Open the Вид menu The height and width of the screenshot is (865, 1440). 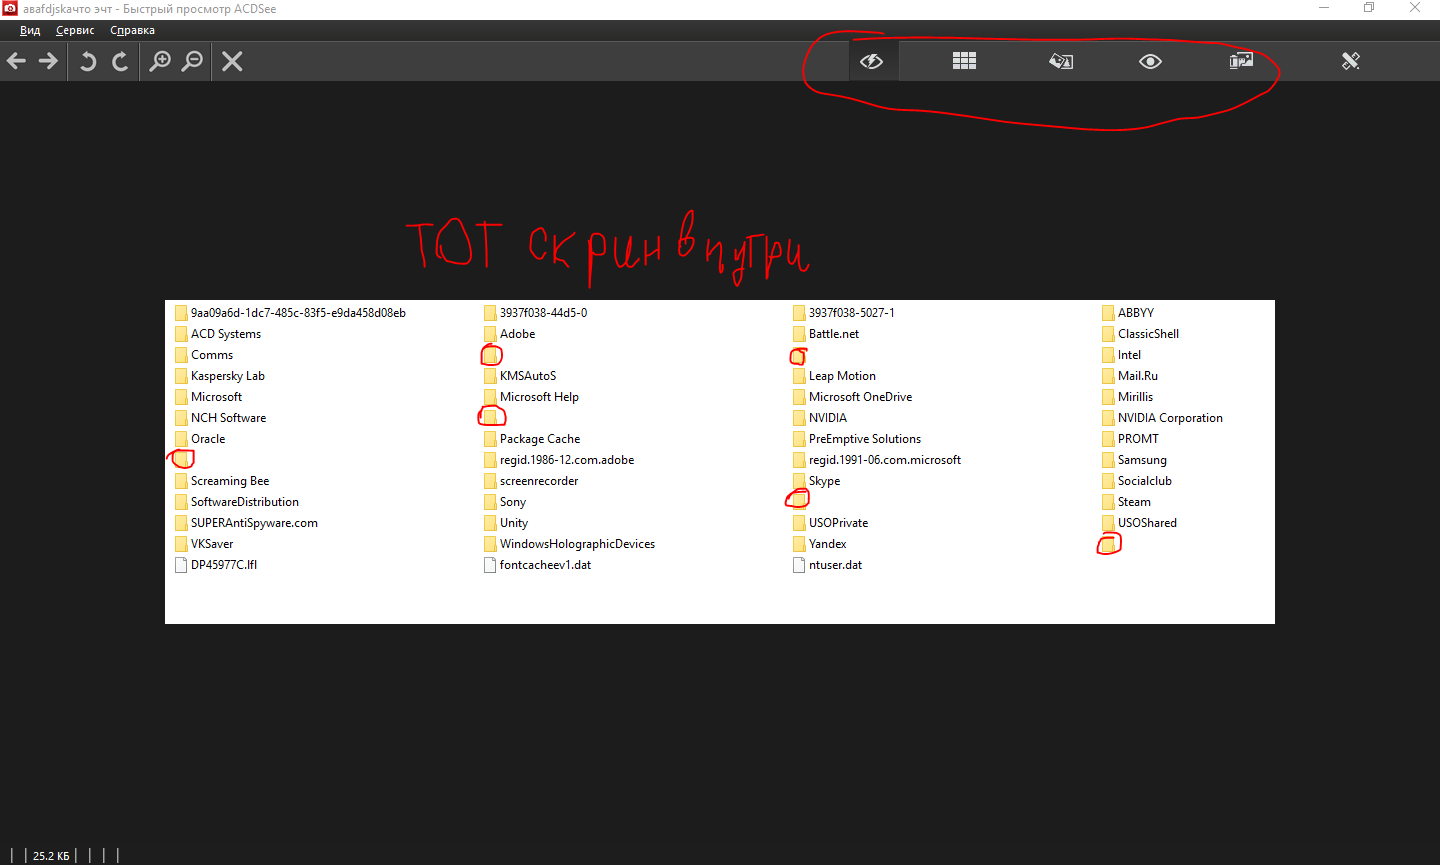[30, 30]
